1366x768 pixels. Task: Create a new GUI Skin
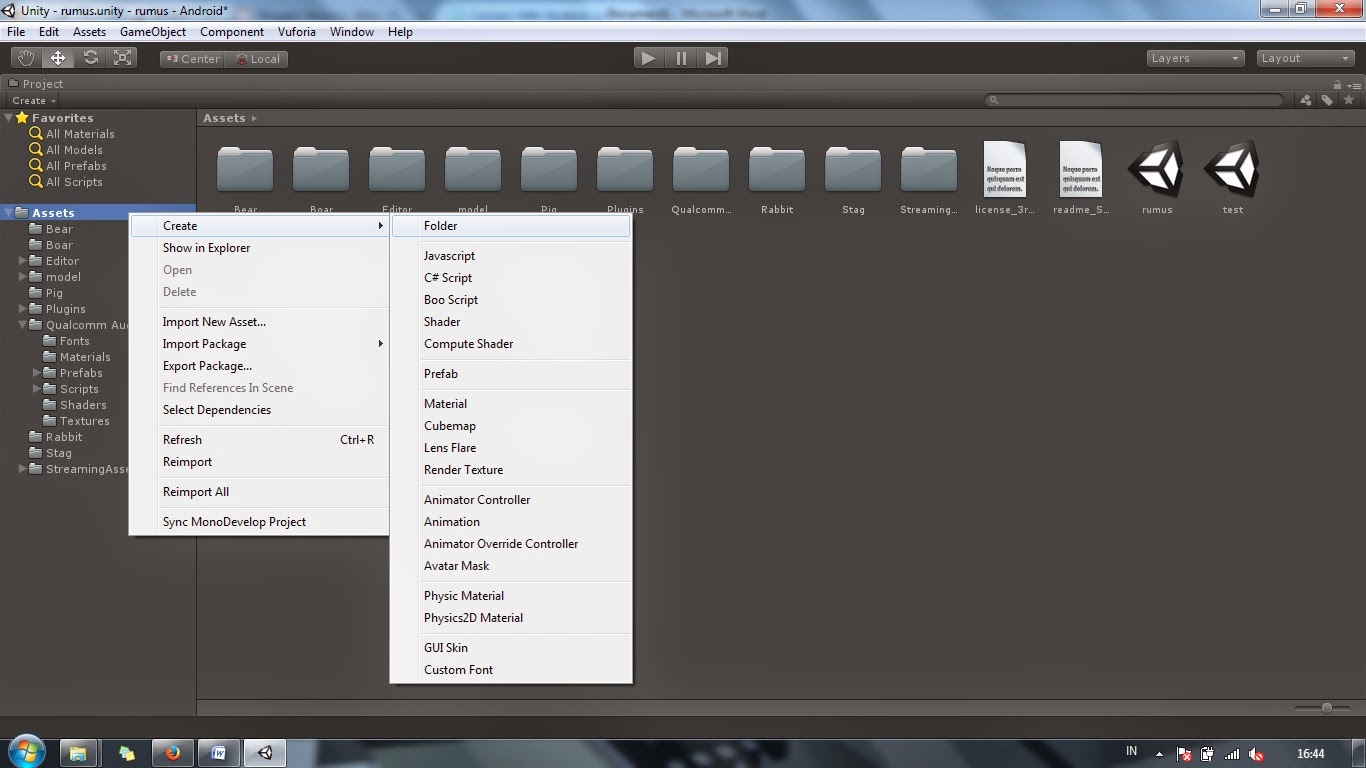coord(511,648)
